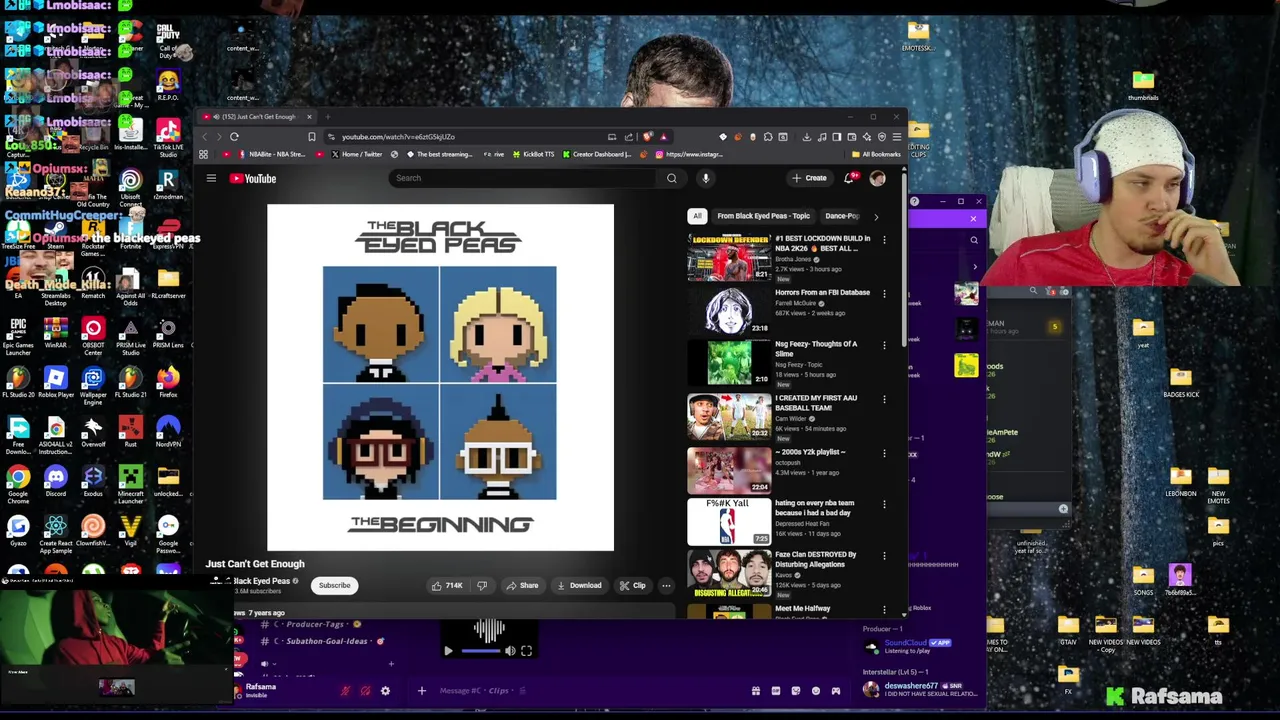Open Roblox Player desktop shortcut
The width and height of the screenshot is (1280, 720).
click(56, 383)
